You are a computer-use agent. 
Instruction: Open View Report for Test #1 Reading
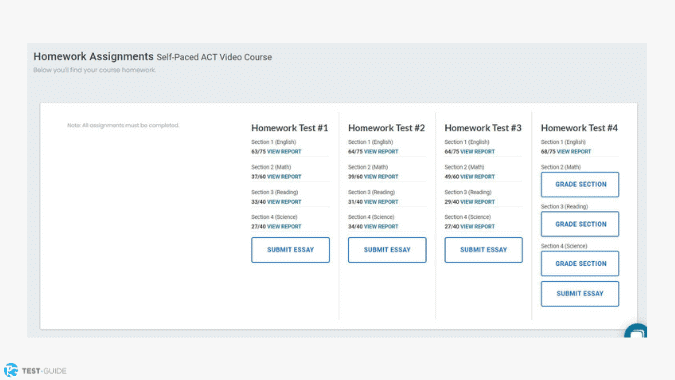(x=284, y=202)
